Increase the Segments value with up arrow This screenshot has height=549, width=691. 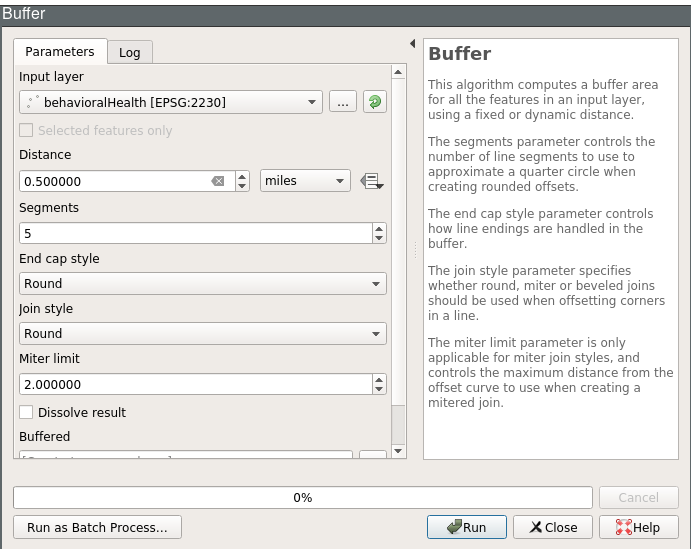pos(379,228)
